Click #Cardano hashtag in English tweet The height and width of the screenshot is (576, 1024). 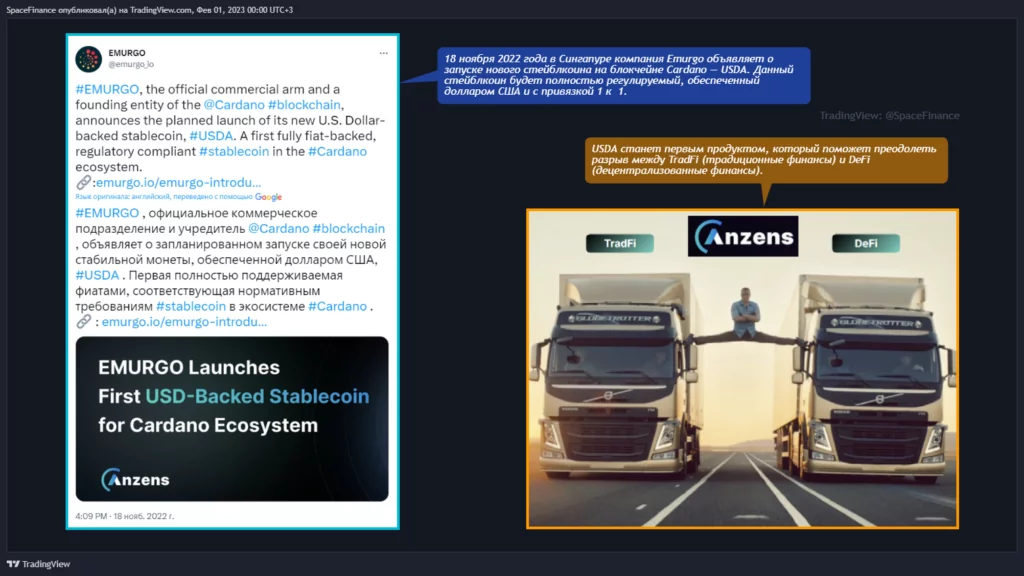coord(338,152)
